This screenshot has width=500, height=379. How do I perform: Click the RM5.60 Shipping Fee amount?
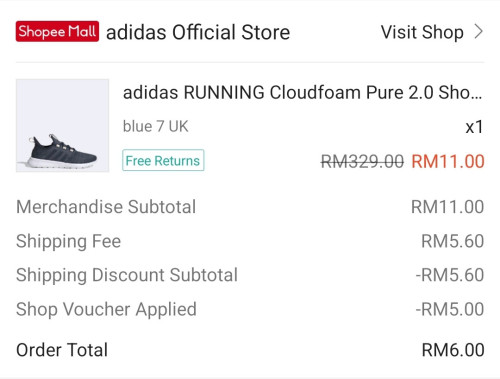[453, 241]
